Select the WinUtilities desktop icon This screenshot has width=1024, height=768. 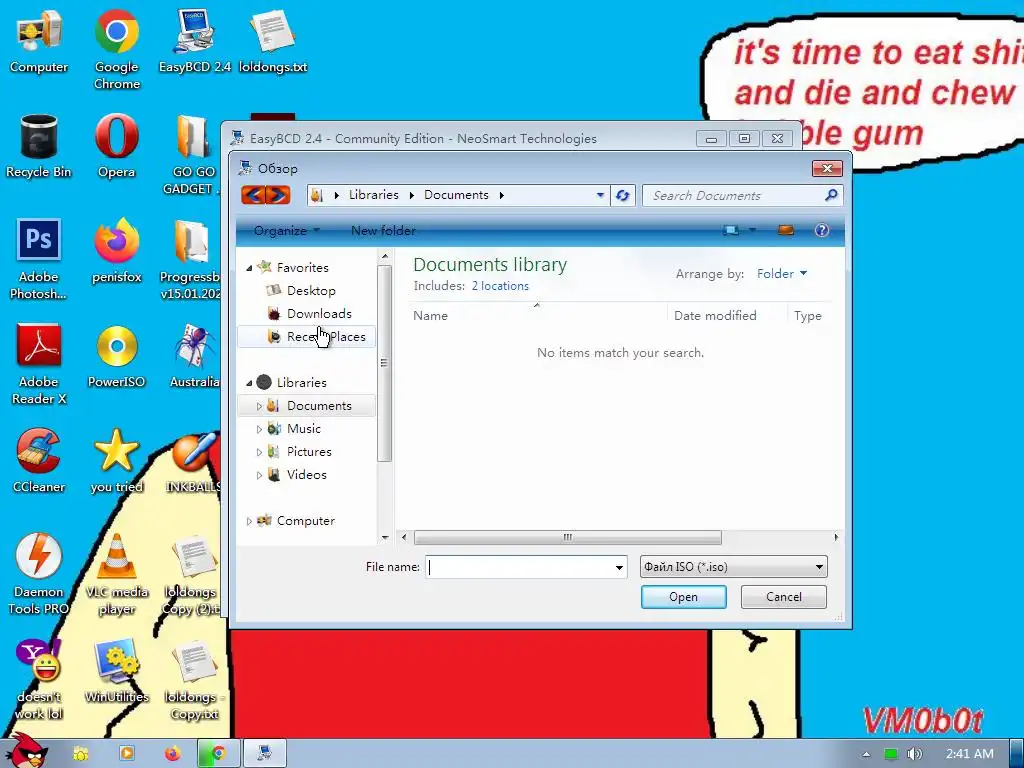pyautogui.click(x=116, y=671)
